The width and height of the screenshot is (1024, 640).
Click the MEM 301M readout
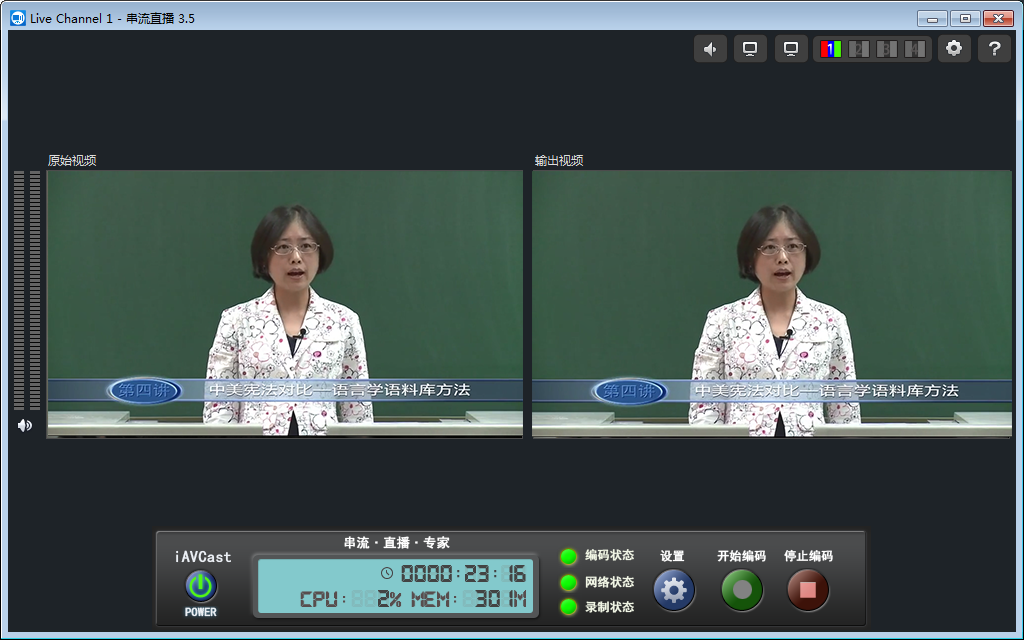point(469,599)
